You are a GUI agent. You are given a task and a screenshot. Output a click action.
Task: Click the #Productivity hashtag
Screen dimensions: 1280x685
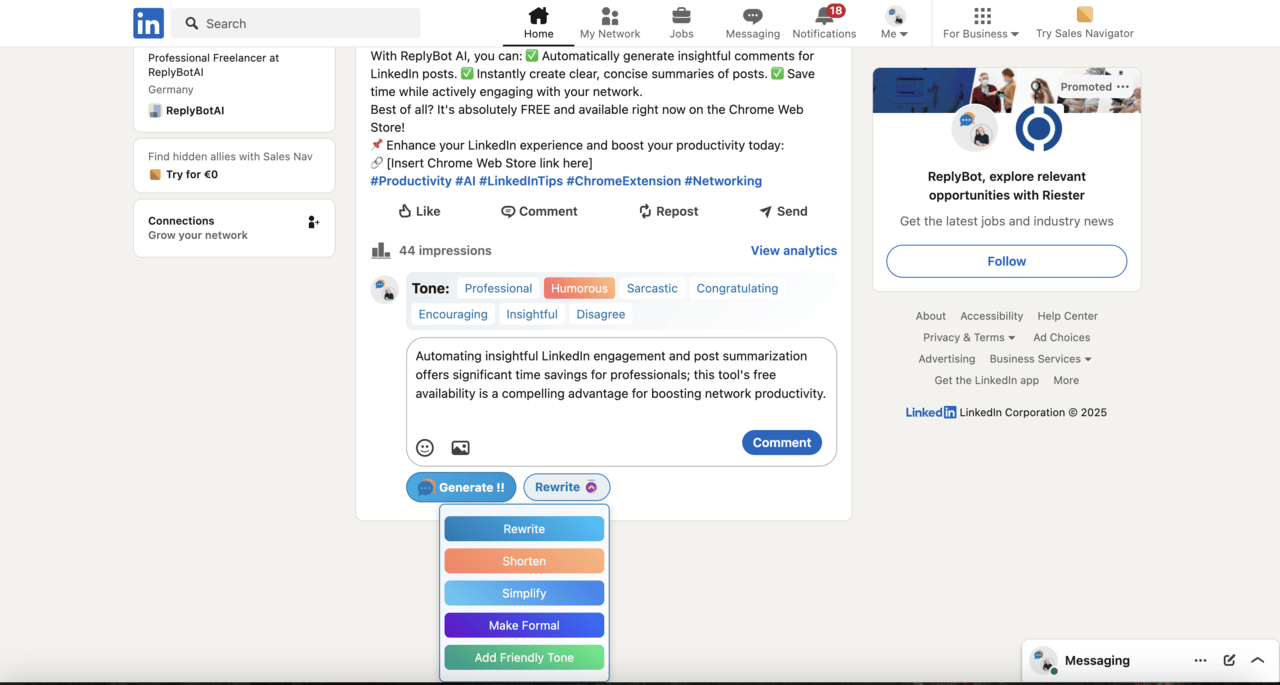(411, 181)
